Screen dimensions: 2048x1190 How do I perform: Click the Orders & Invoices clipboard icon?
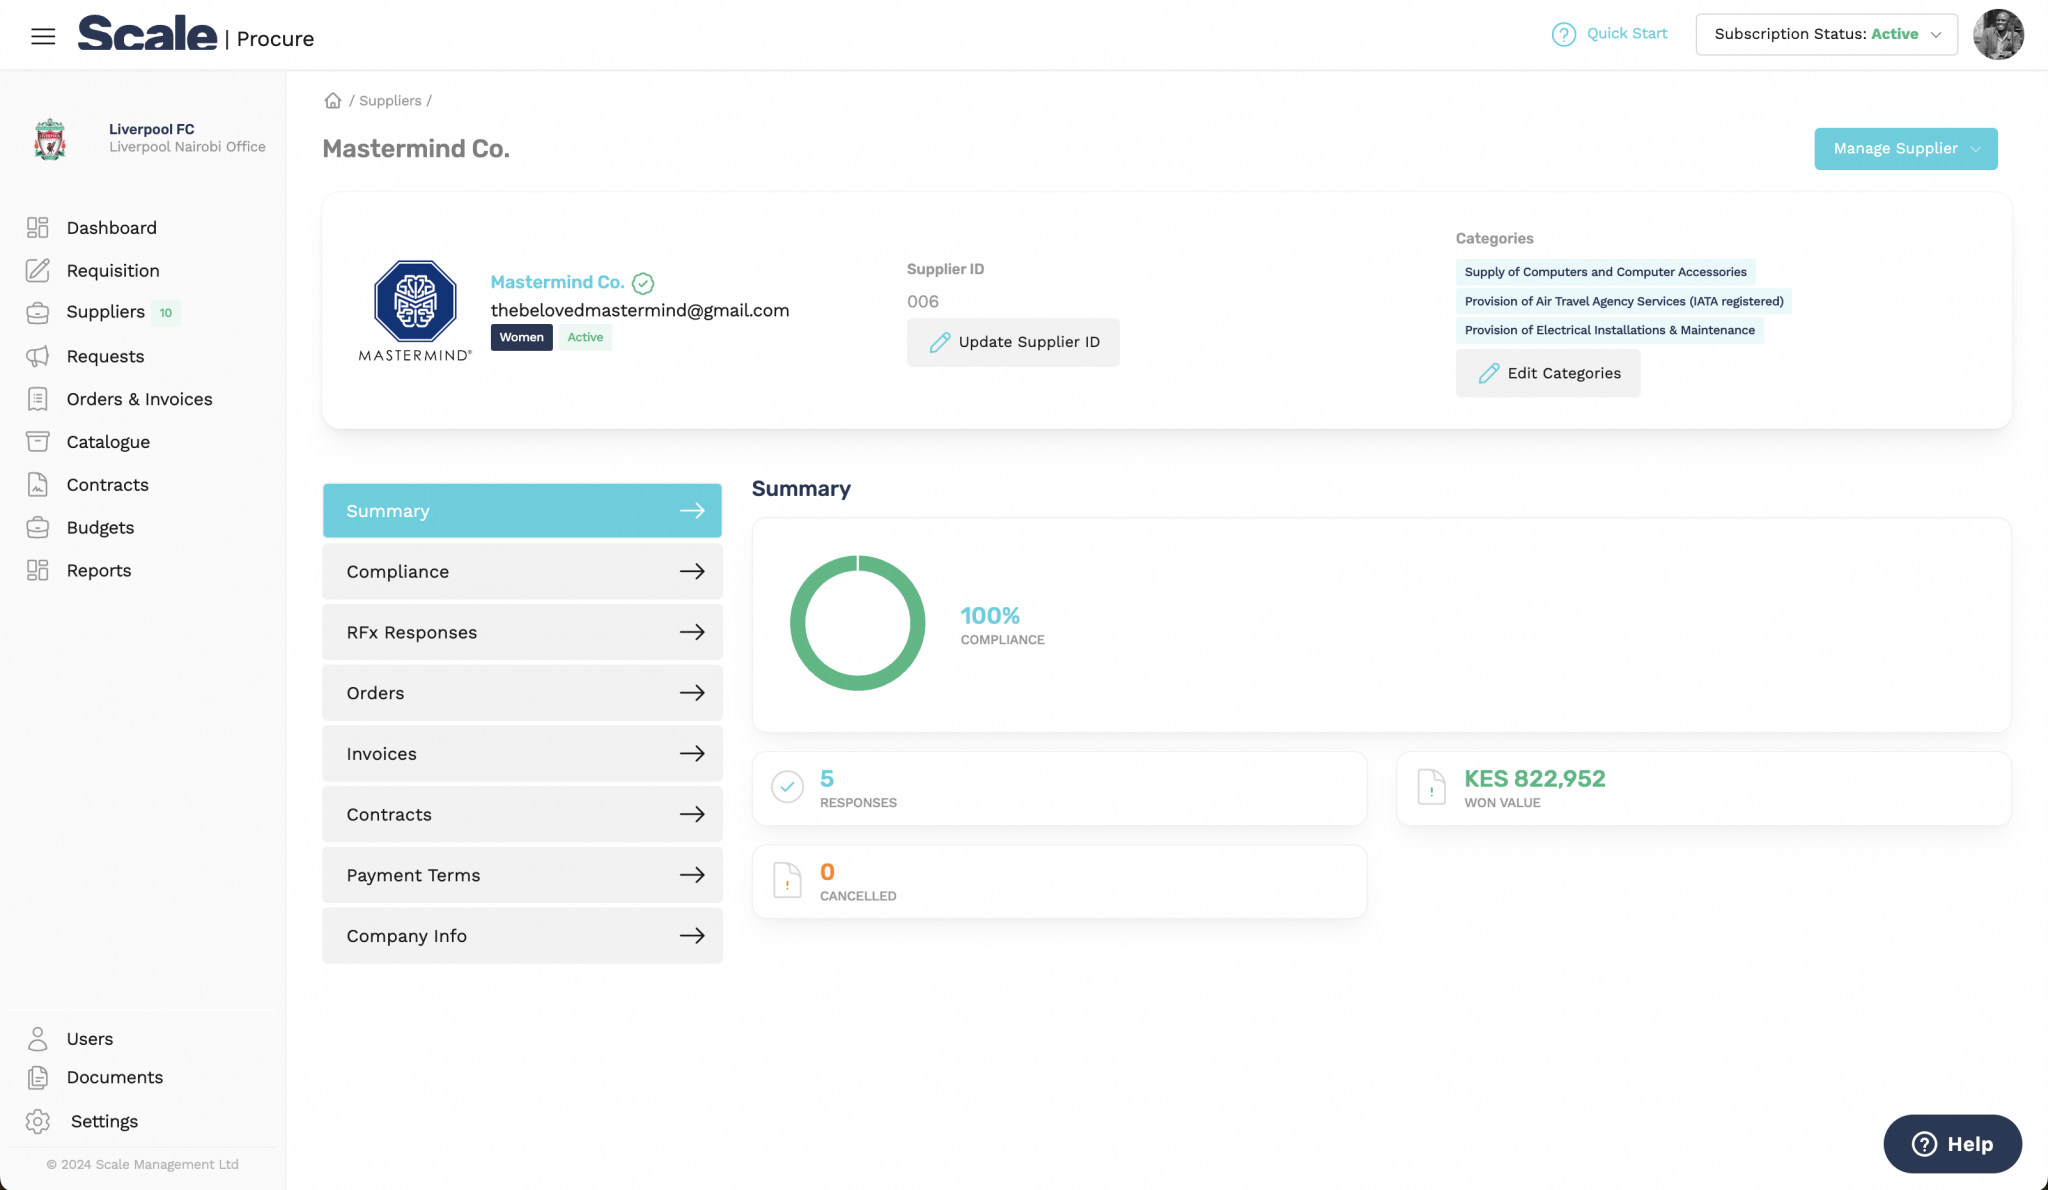point(38,398)
